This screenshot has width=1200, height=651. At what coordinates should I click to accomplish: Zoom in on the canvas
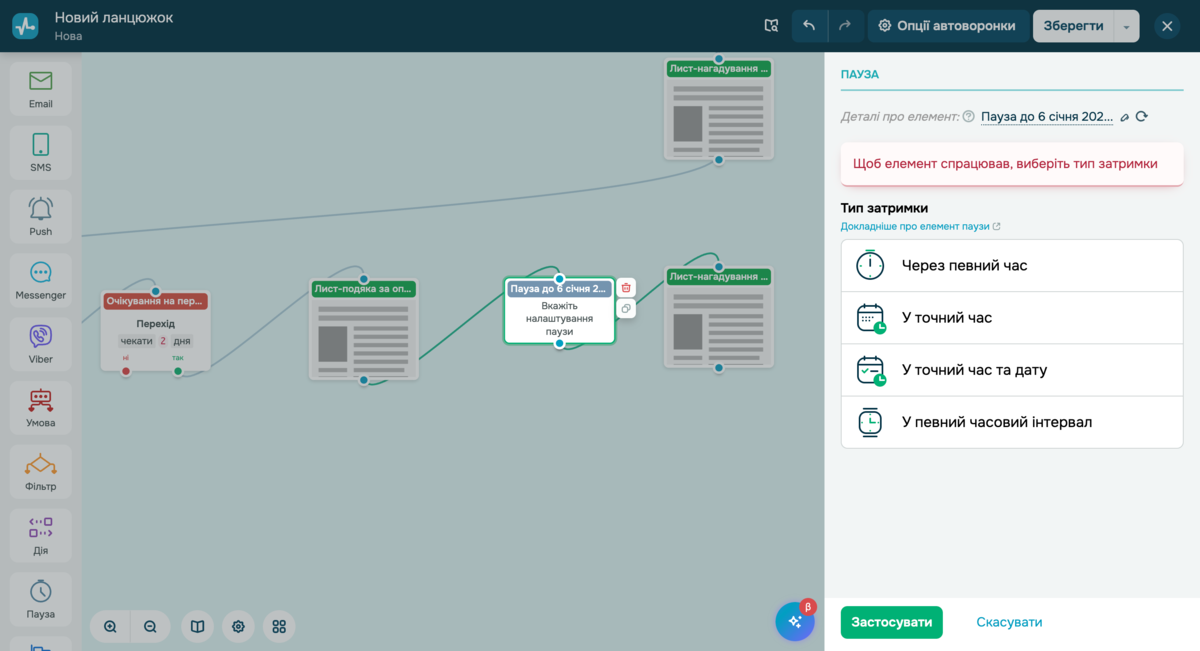[110, 626]
